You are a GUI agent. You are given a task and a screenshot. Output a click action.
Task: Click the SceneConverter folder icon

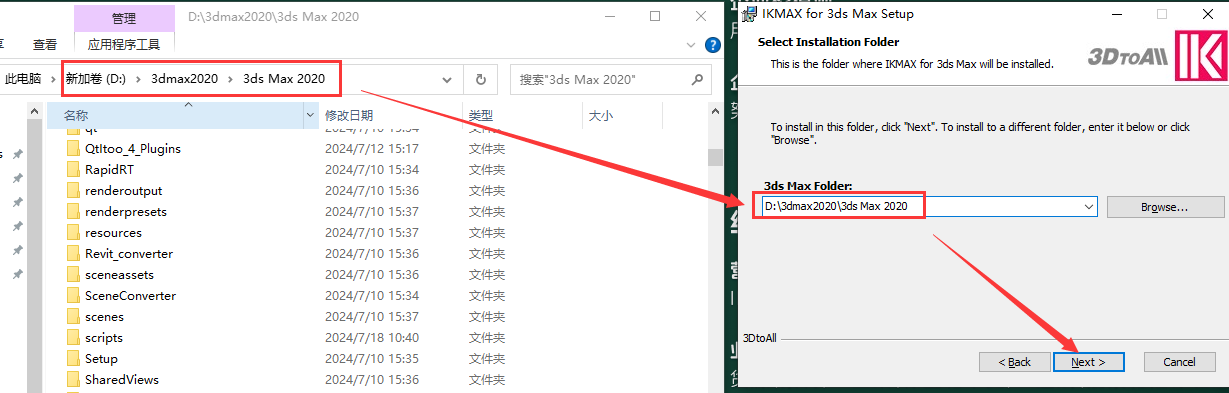tap(72, 295)
